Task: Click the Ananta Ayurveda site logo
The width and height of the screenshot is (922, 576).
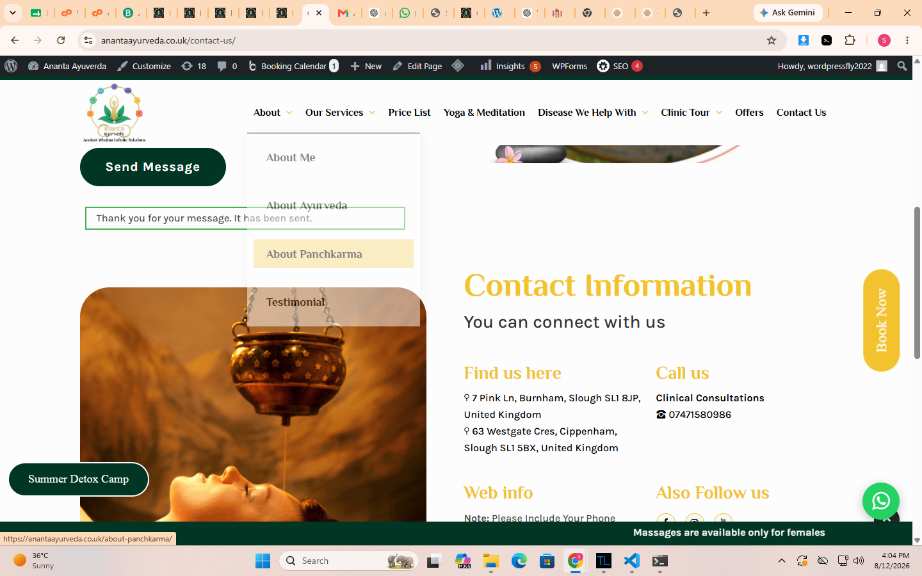Action: coord(114,112)
